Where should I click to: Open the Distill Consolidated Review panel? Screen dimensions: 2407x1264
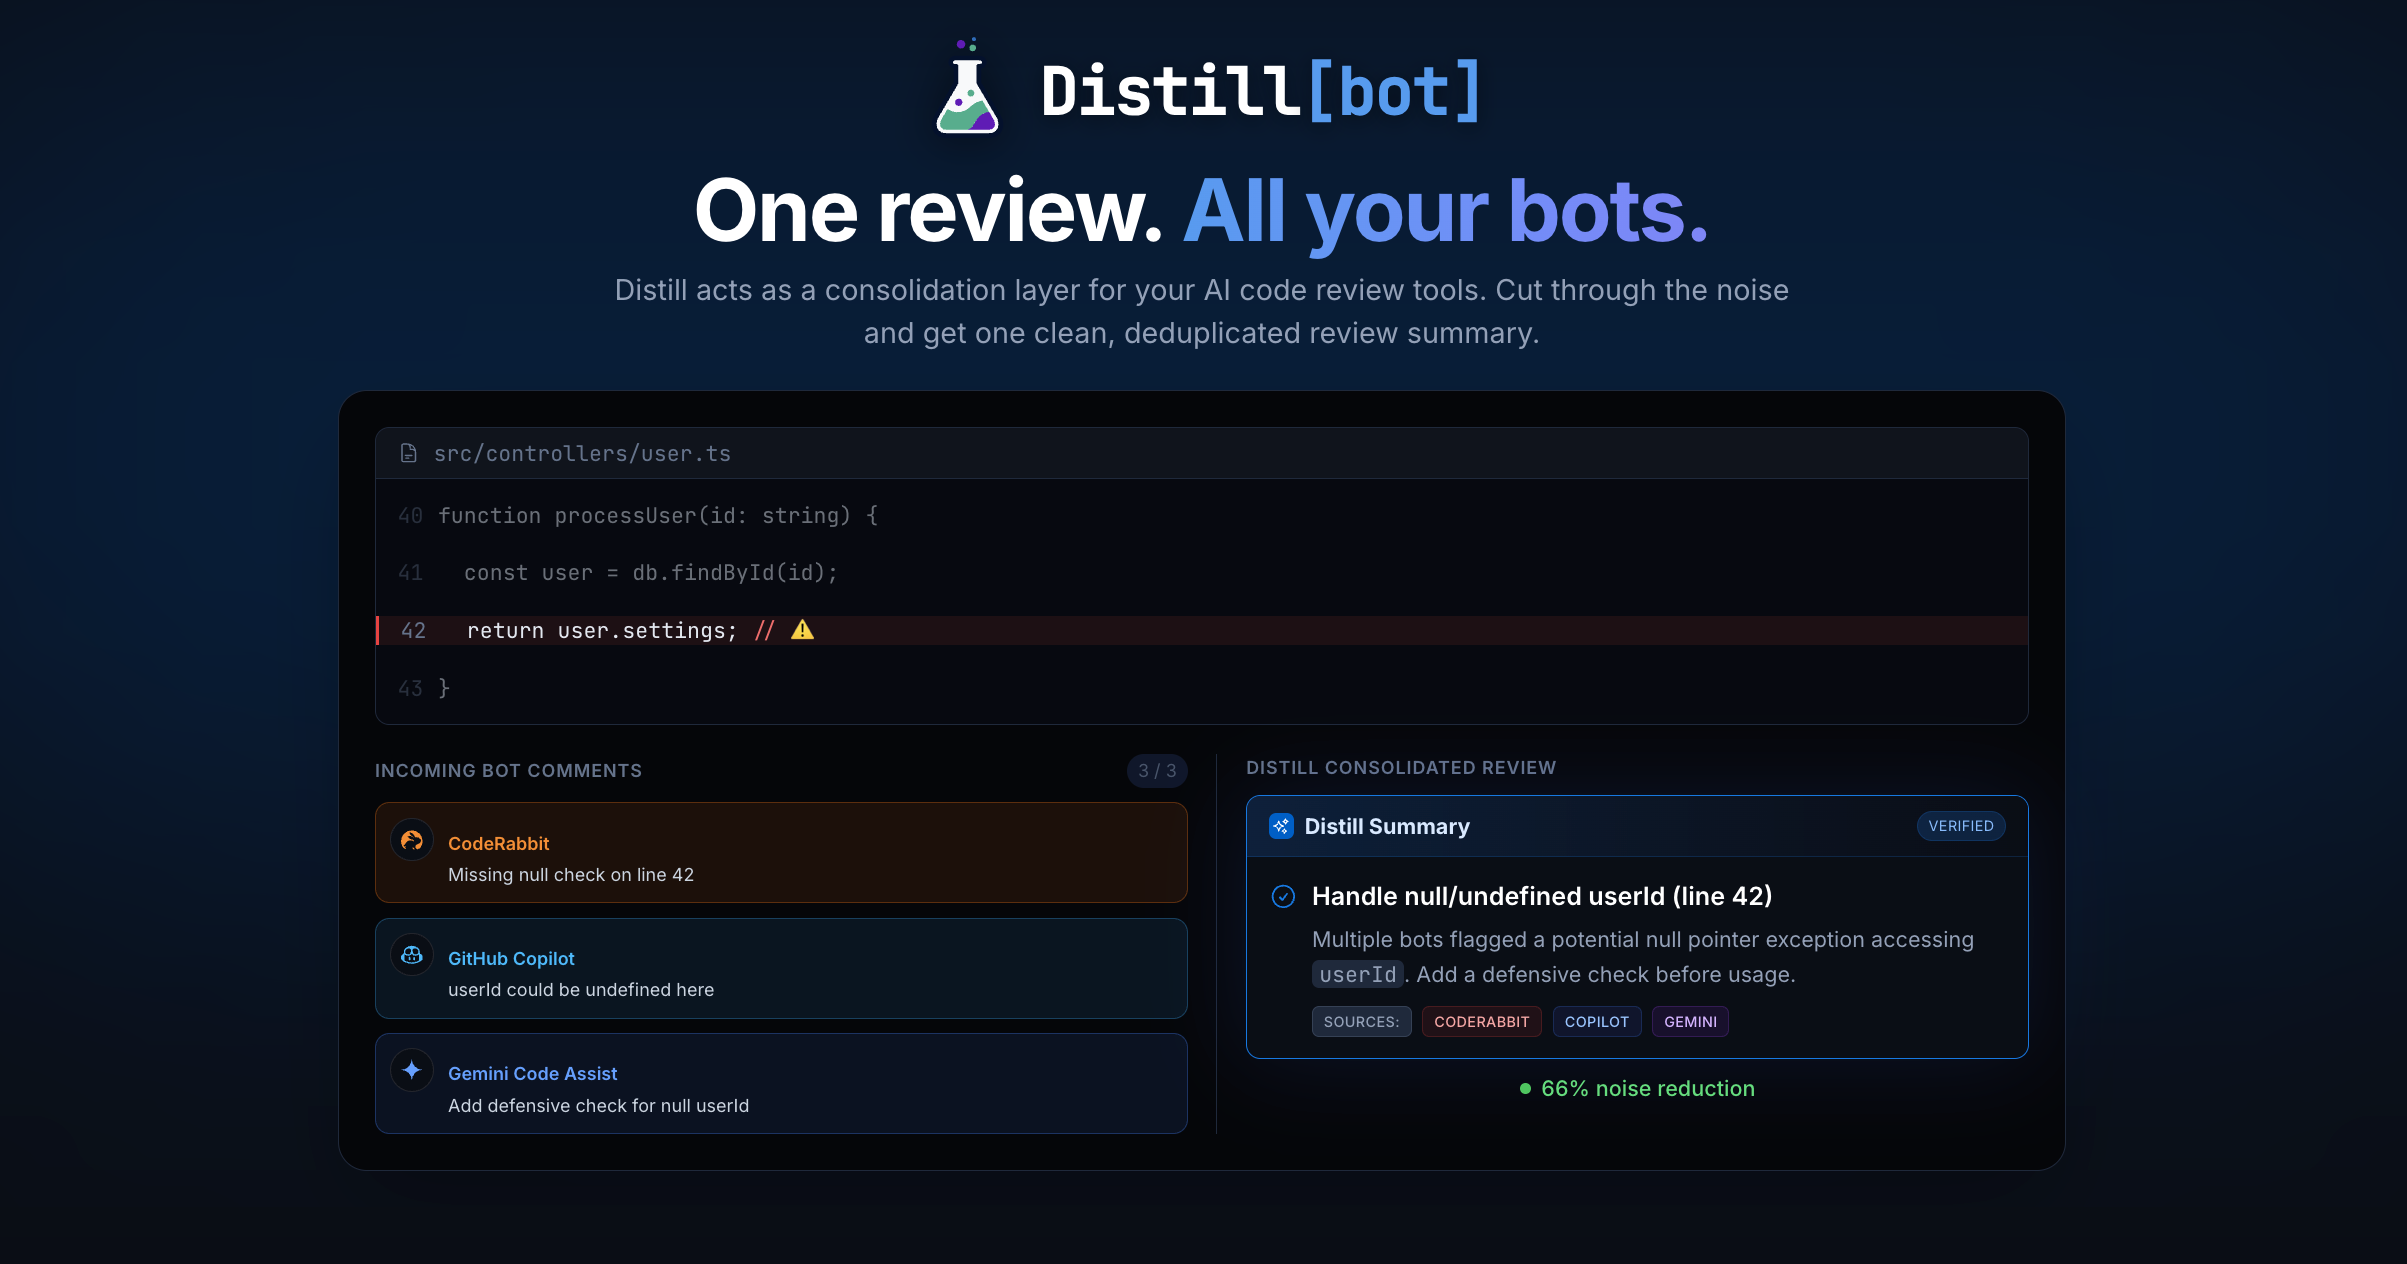coord(1401,767)
